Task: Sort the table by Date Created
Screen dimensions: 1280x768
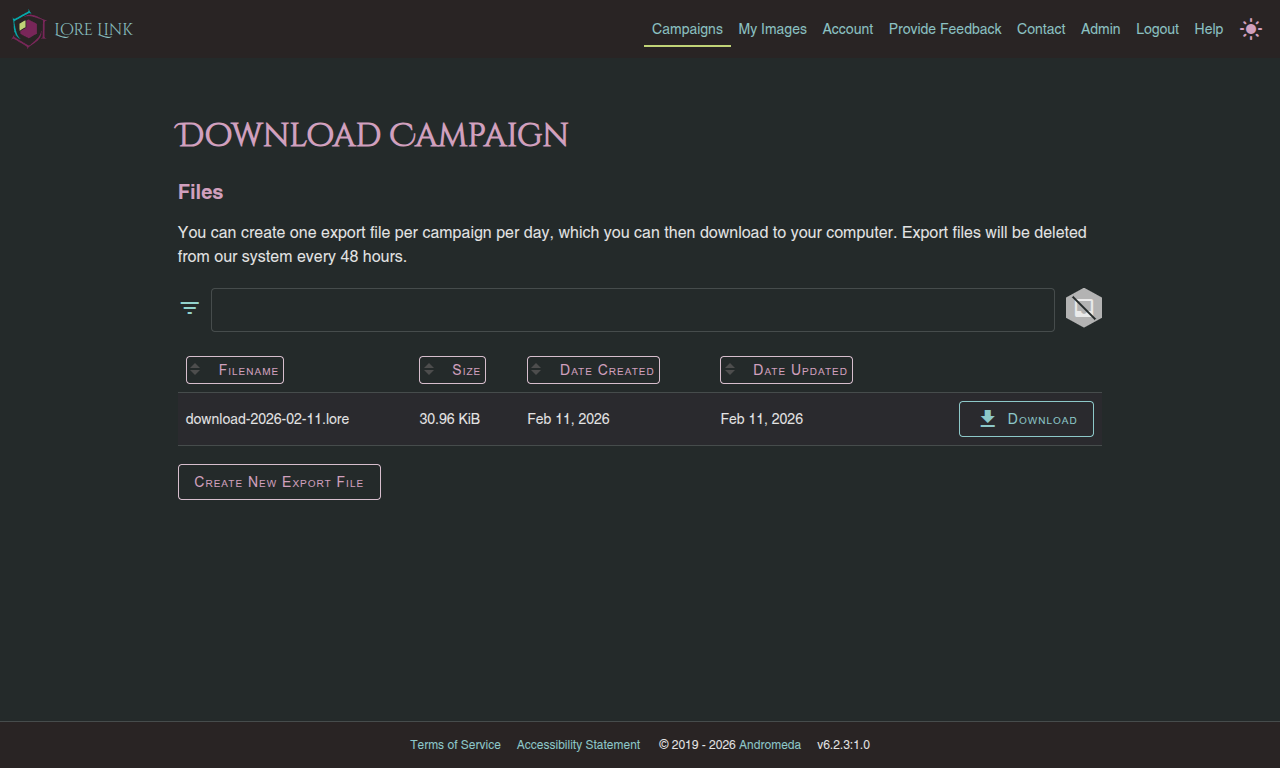Action: click(x=593, y=370)
